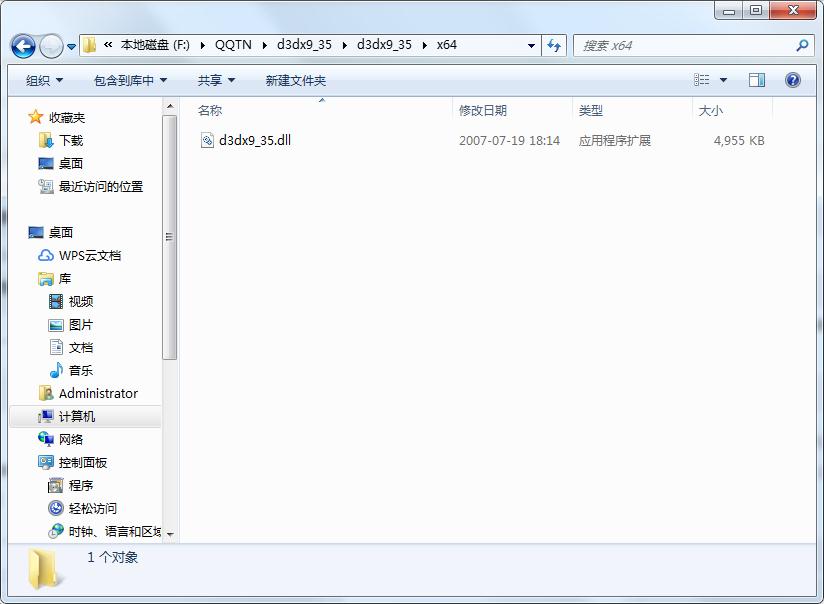The width and height of the screenshot is (824, 604).
Task: Click date 2007-07-19 18:14 cell
Action: tap(509, 141)
